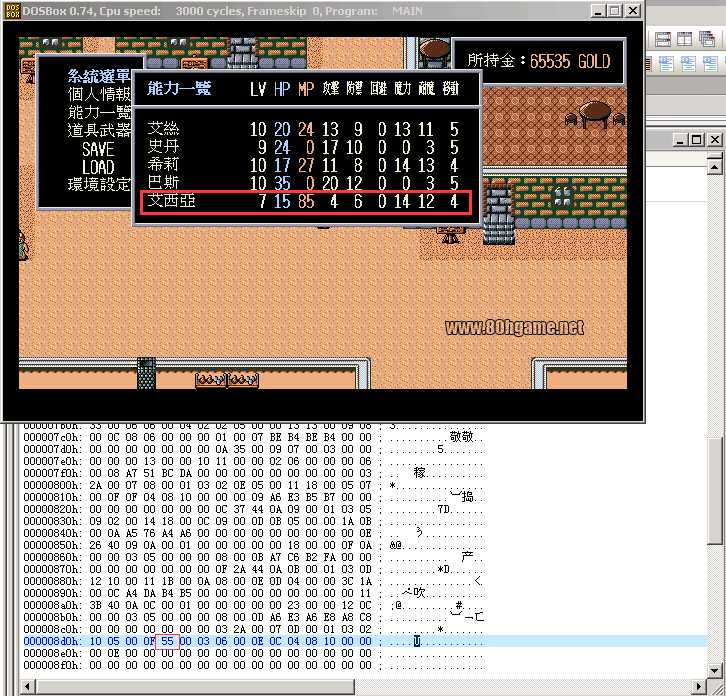Click the HP column header

[282, 89]
